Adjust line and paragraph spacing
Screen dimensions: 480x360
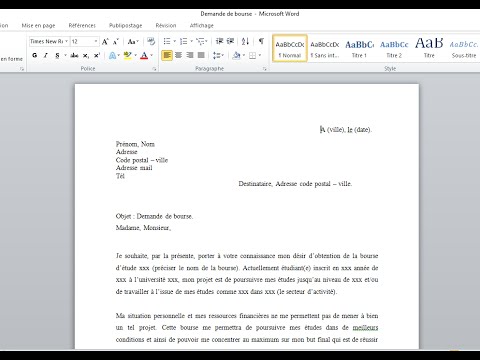click(217, 55)
